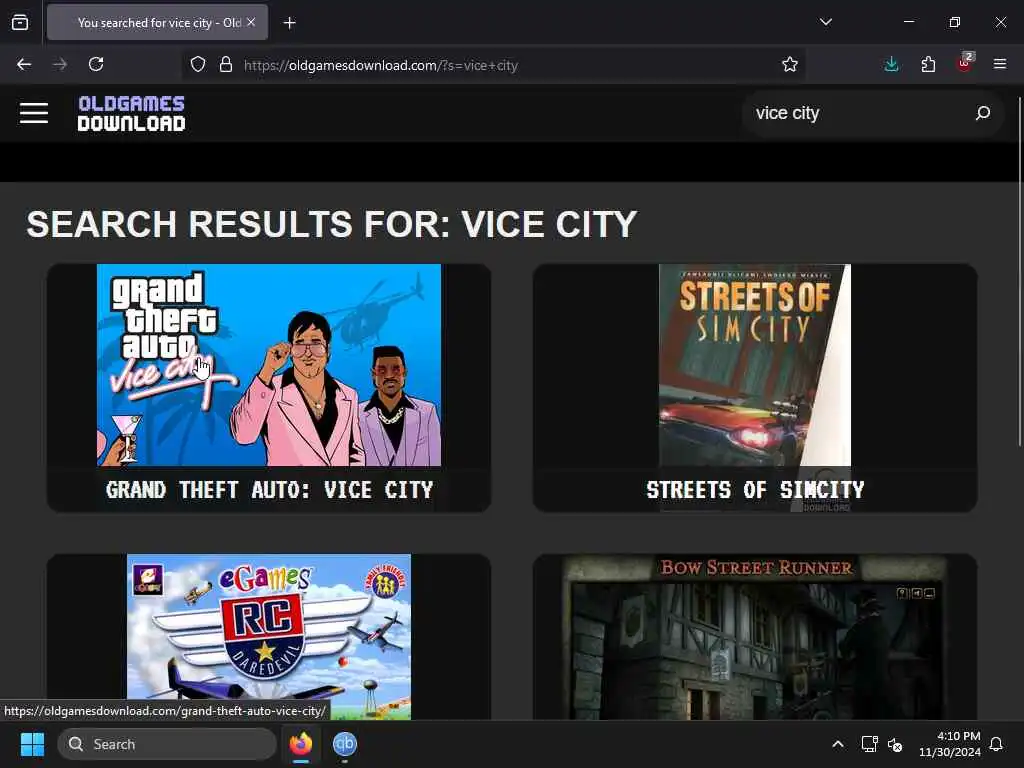This screenshot has height=768, width=1024.
Task: Open the 'Grand Theft Auto: Vice City' title link
Action: (269, 490)
